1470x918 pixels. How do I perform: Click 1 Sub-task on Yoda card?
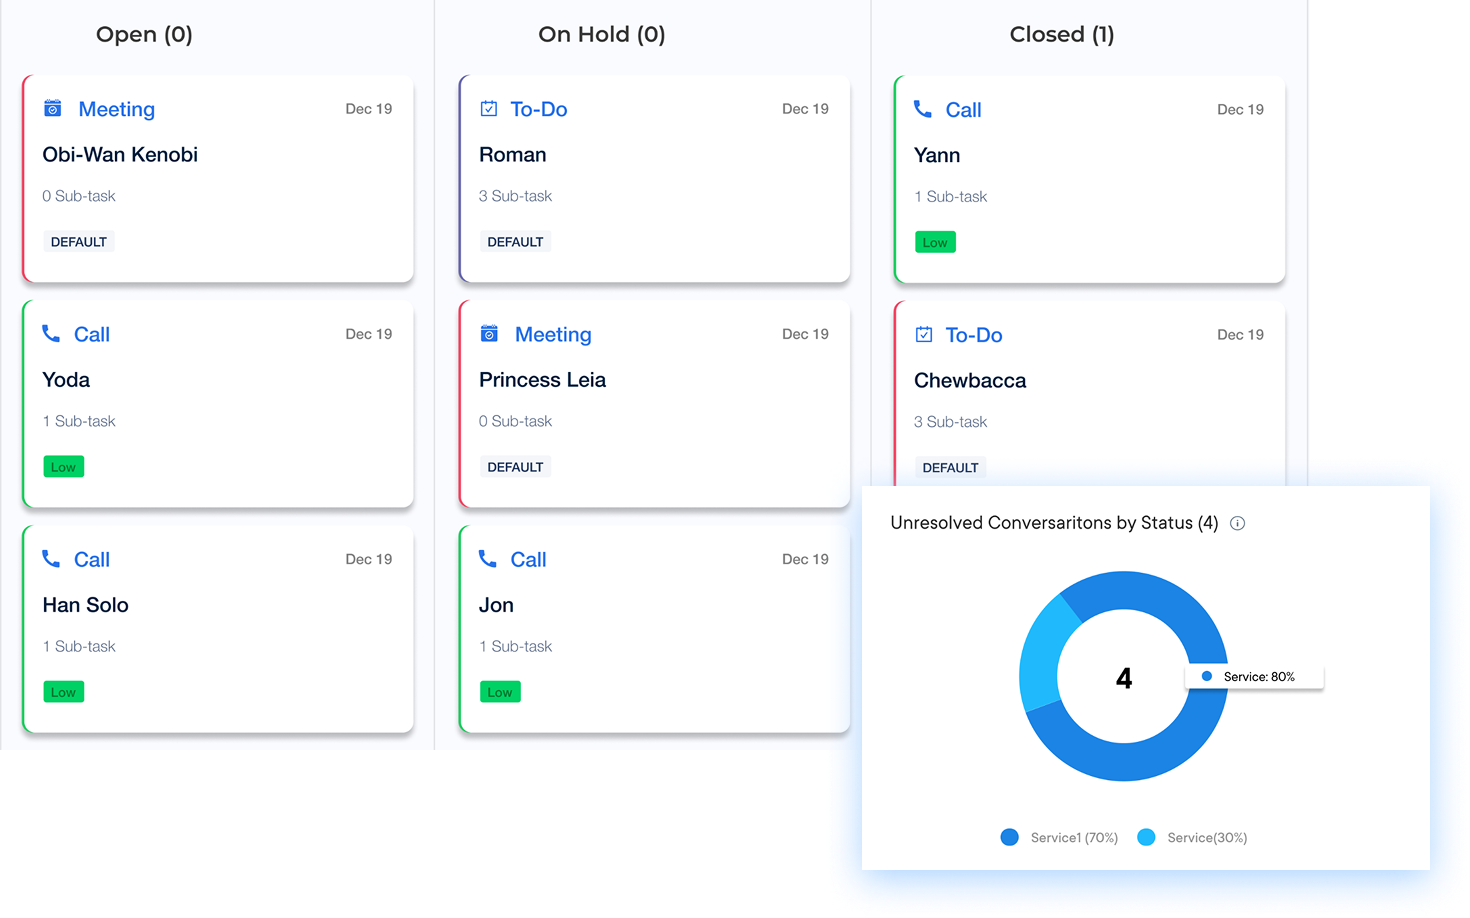pos(79,421)
